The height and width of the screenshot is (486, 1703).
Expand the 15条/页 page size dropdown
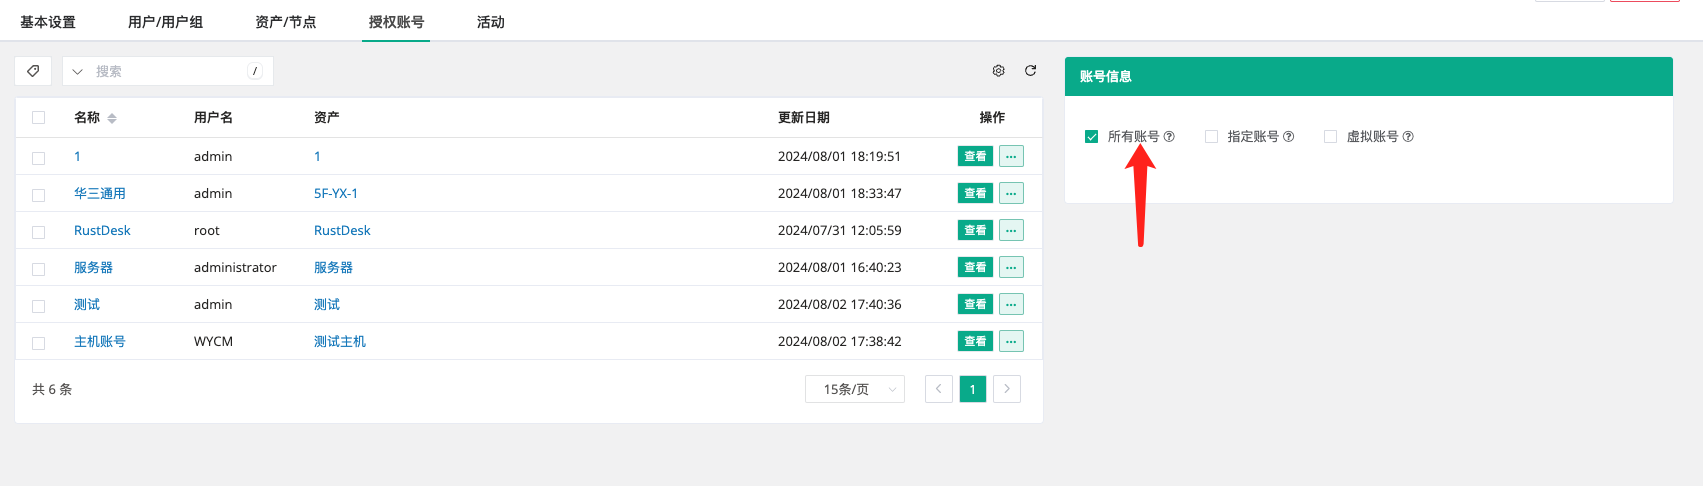[x=855, y=389]
